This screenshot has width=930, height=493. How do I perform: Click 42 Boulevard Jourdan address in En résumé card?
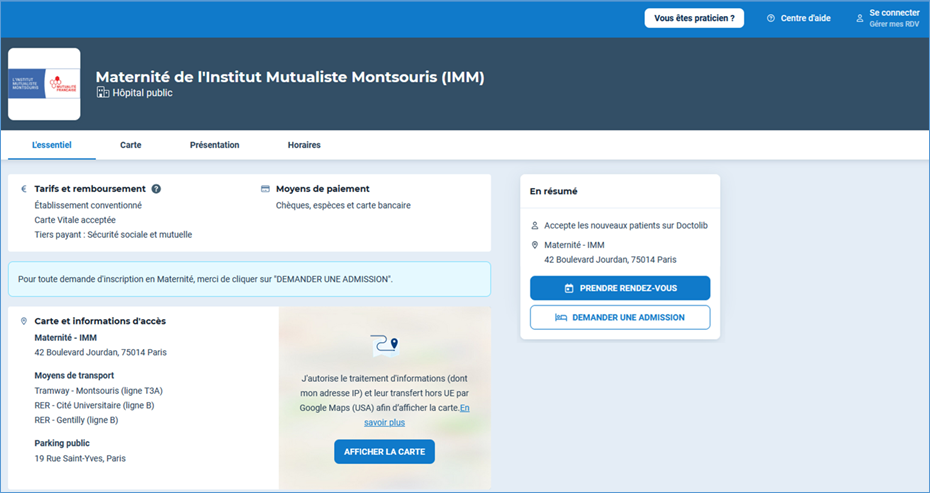click(610, 260)
